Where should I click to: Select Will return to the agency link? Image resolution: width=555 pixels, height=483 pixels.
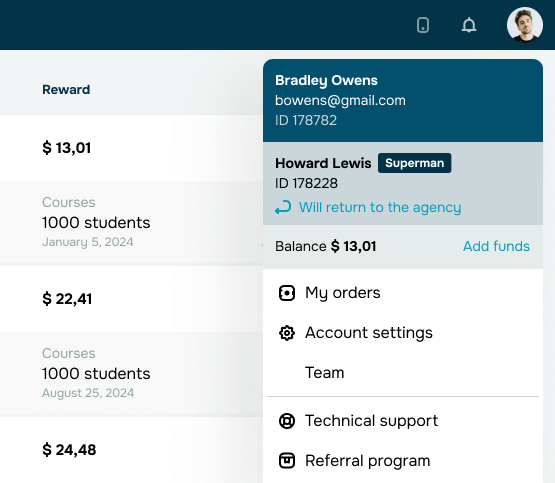(380, 207)
